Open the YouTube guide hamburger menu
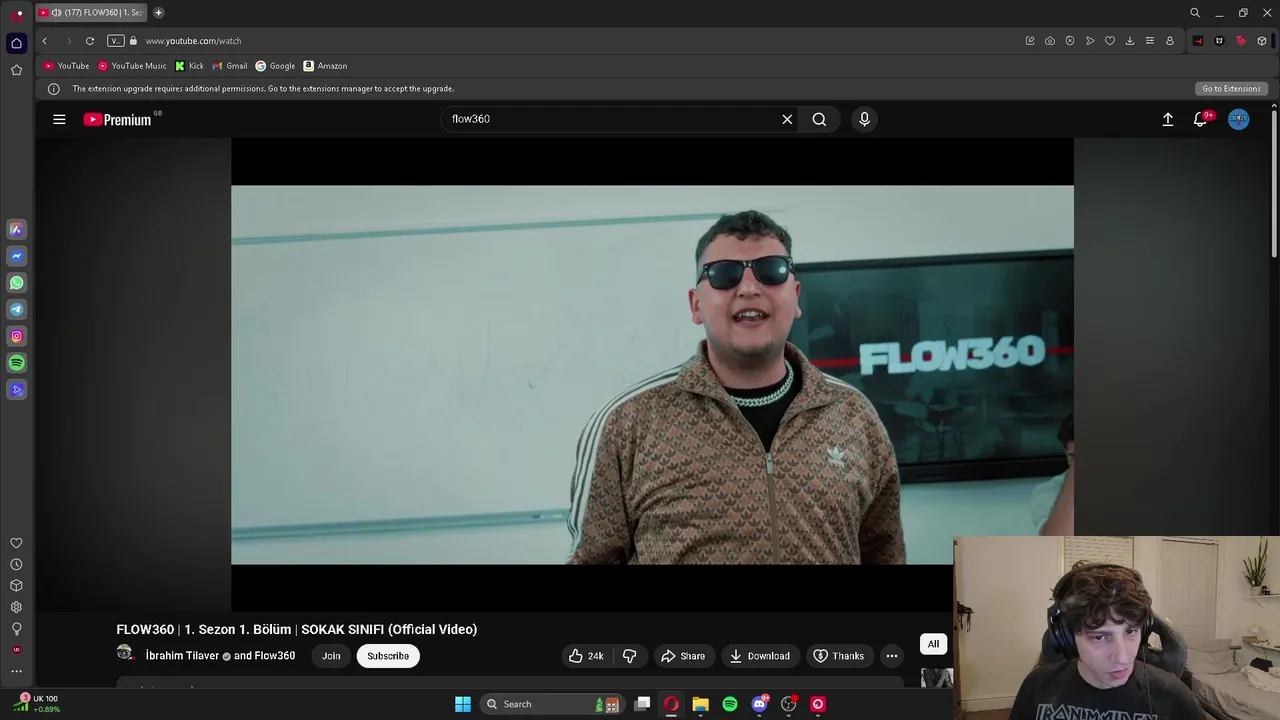Viewport: 1280px width, 720px height. tap(59, 119)
